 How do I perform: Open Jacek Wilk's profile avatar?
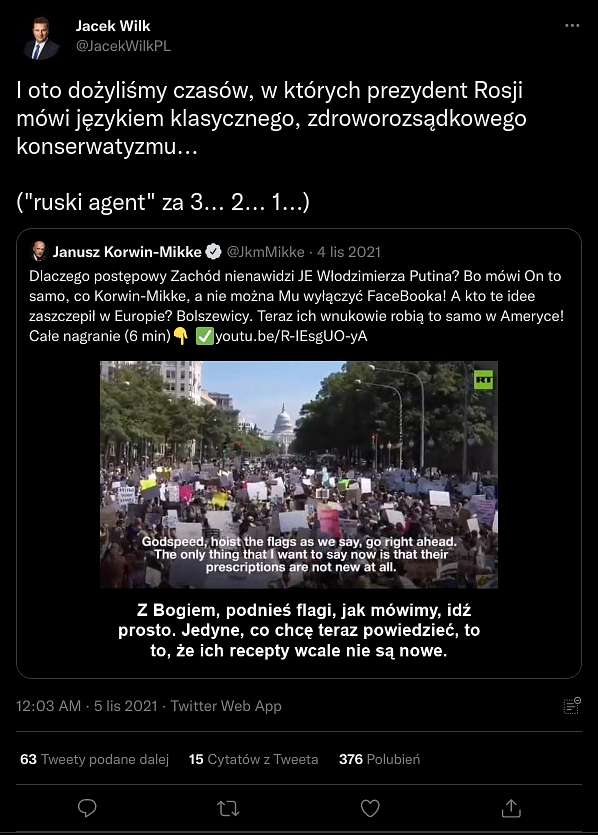[x=40, y=38]
